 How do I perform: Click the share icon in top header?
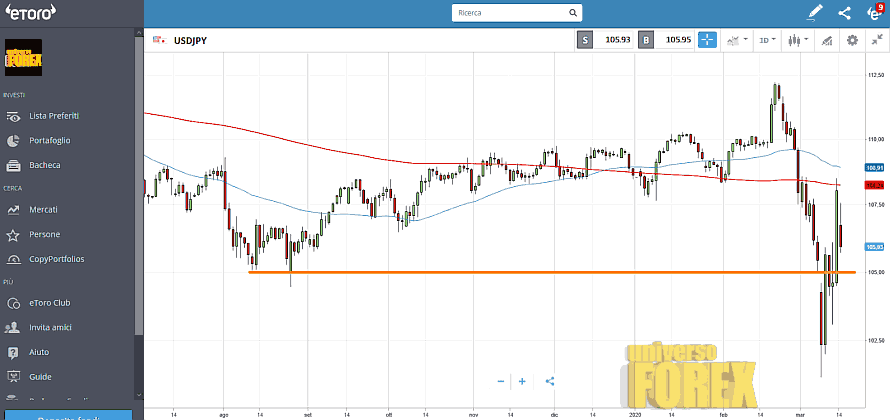tap(845, 13)
